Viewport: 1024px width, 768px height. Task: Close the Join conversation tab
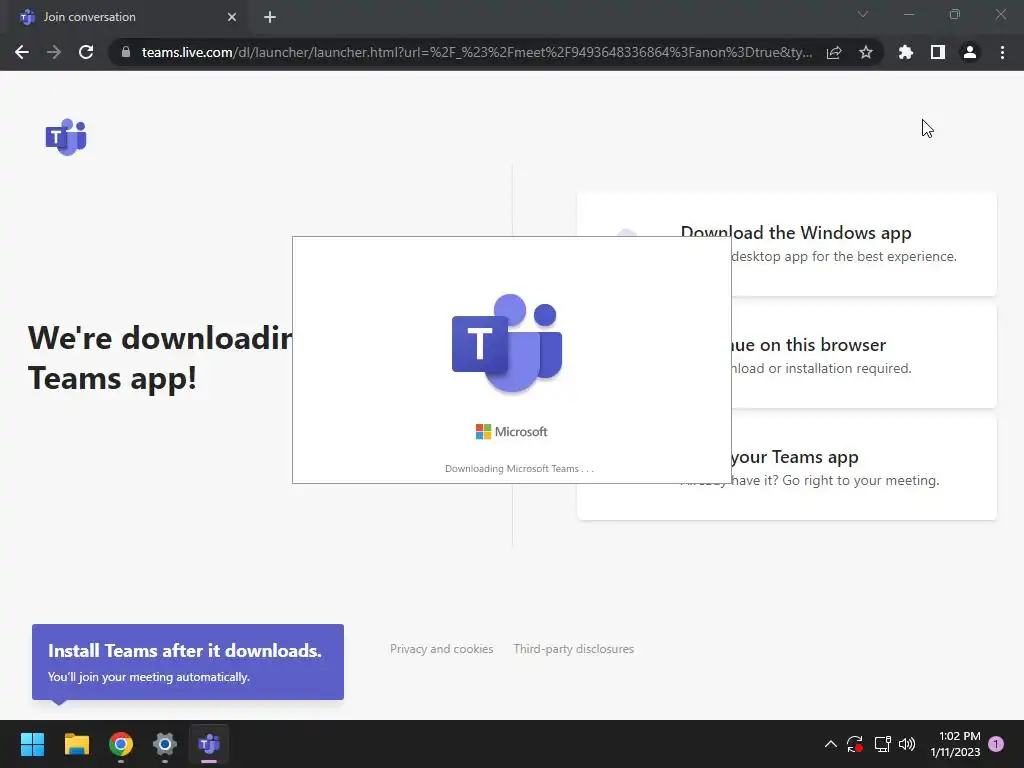(x=232, y=17)
